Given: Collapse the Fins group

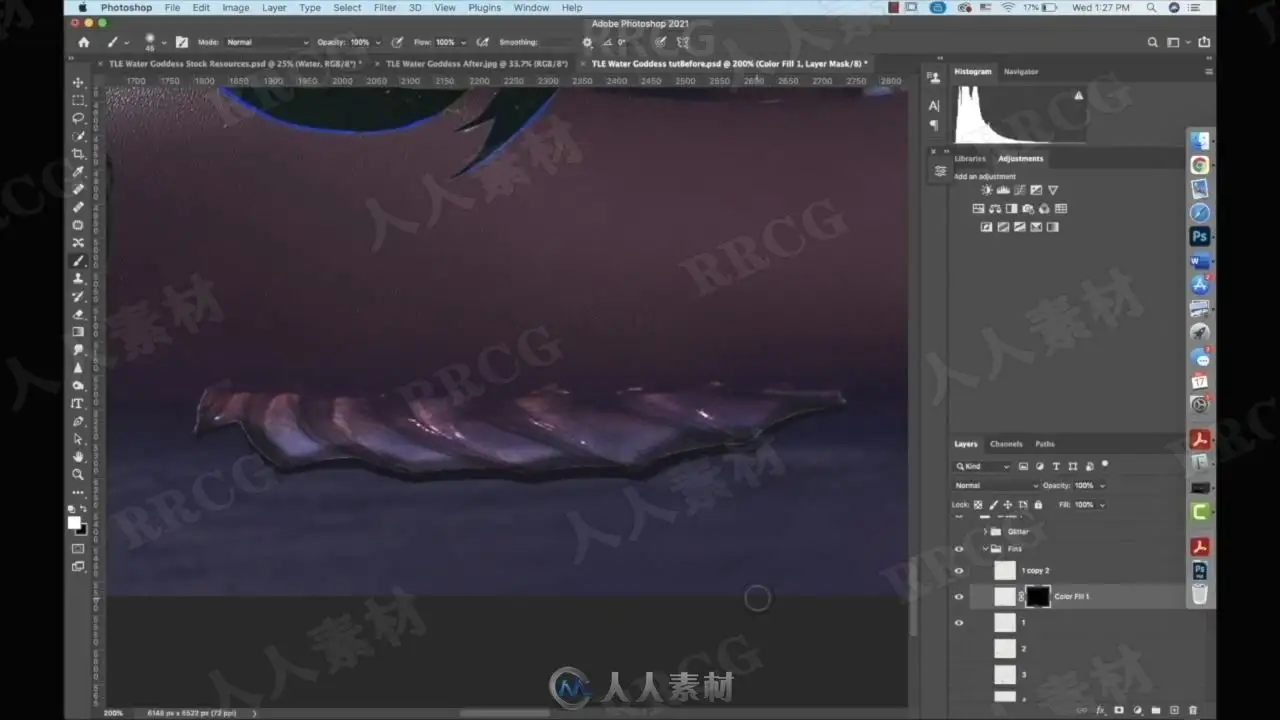Looking at the screenshot, I should pos(985,549).
